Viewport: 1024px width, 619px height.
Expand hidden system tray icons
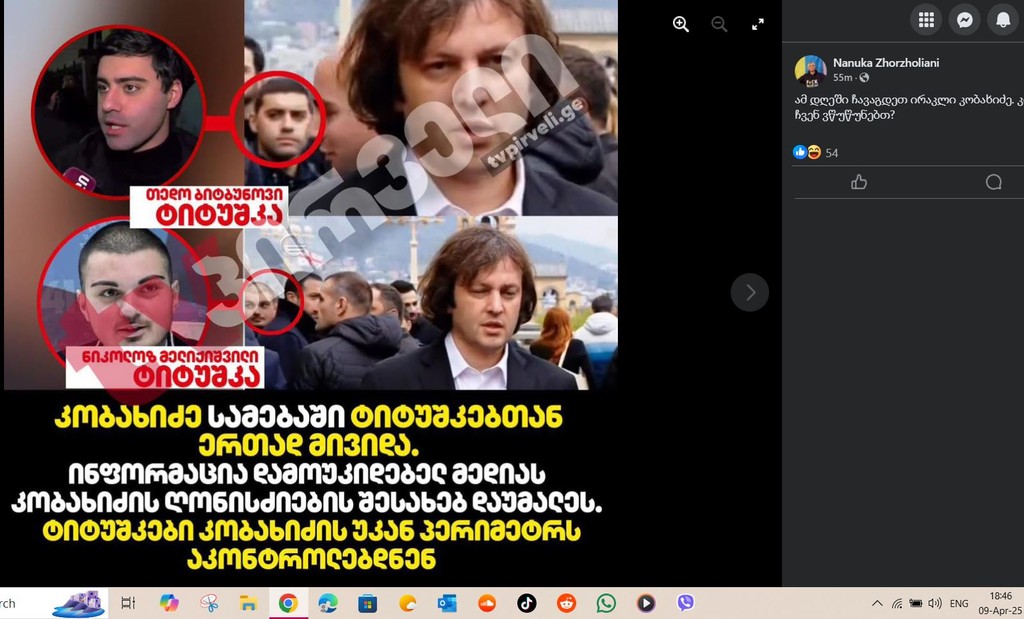point(878,603)
